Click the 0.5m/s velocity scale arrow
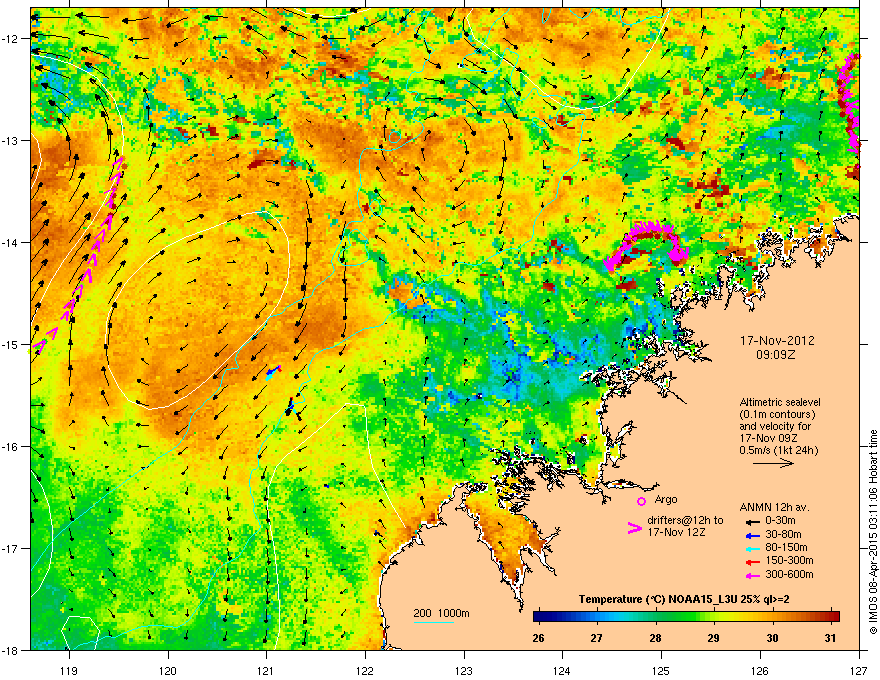The image size is (880, 680). (x=773, y=463)
